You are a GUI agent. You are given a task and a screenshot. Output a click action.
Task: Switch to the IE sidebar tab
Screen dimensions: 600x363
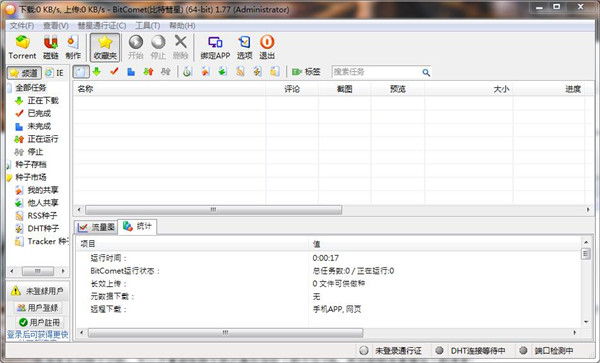pyautogui.click(x=55, y=73)
